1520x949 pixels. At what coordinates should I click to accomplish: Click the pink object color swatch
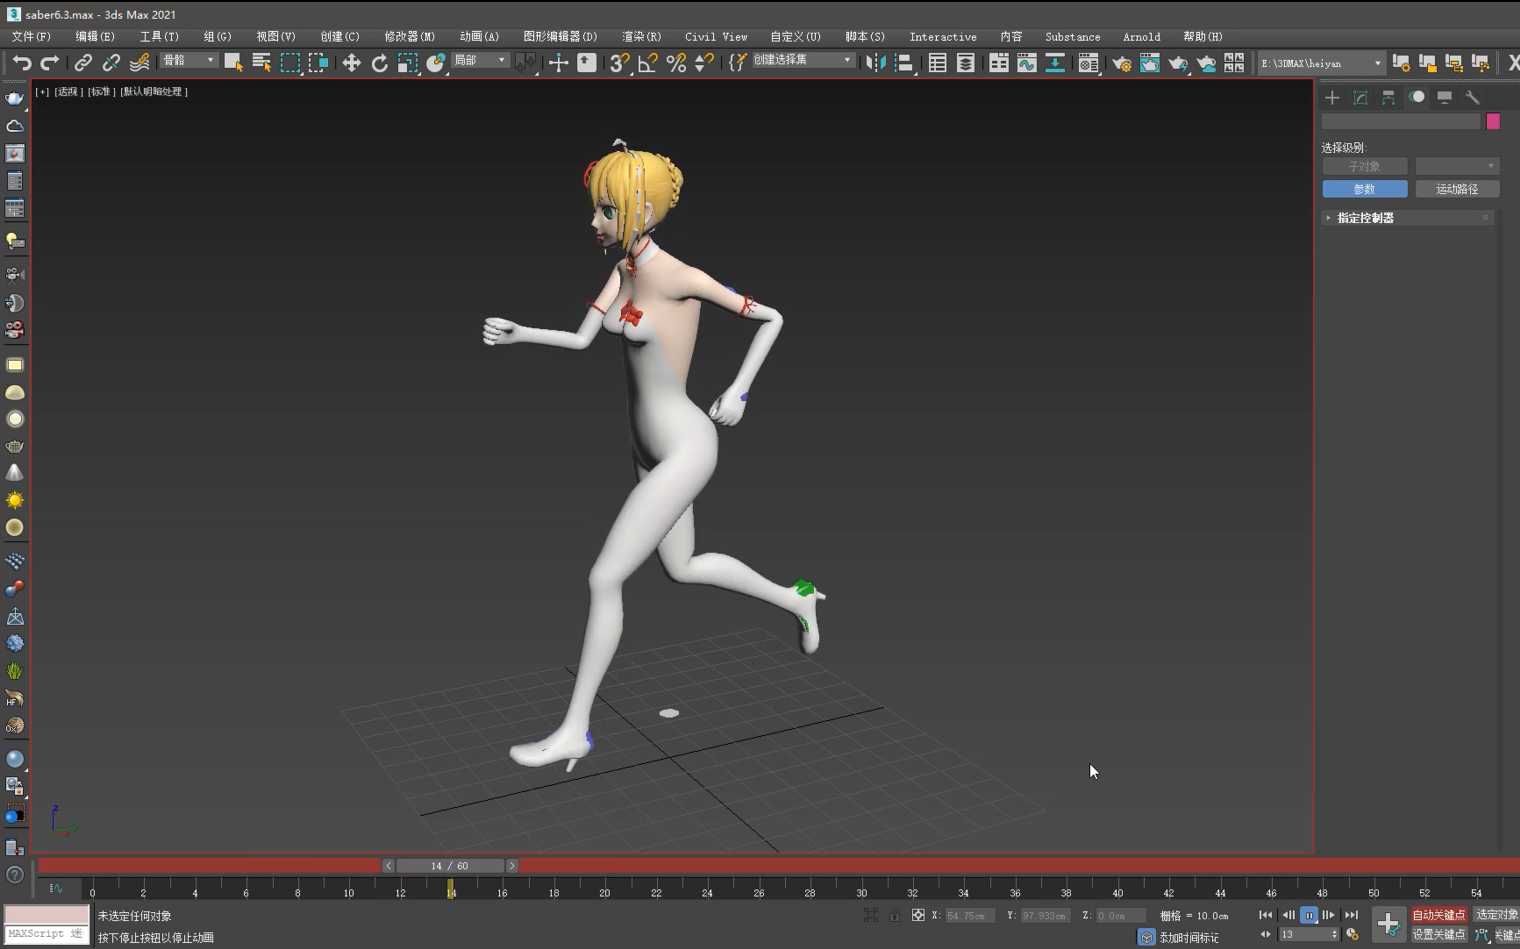tap(1493, 121)
